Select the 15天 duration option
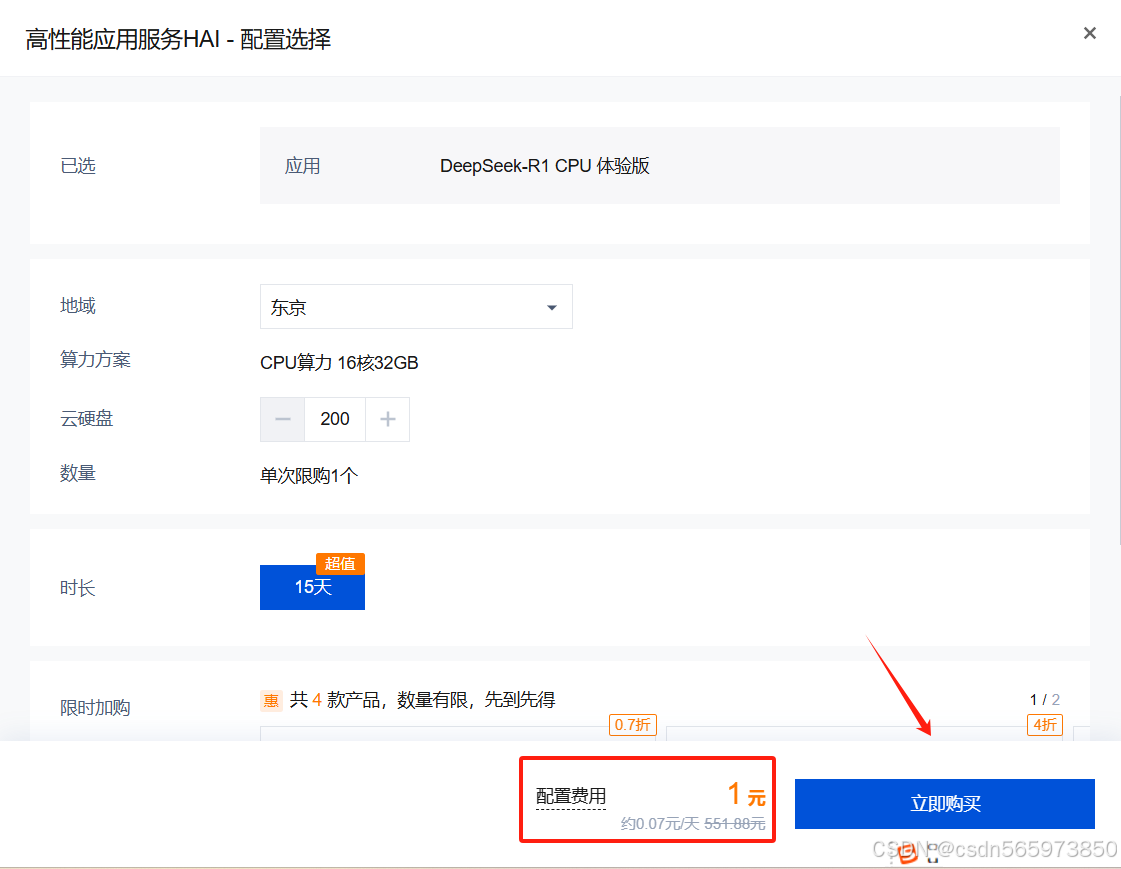1121x869 pixels. tap(312, 587)
